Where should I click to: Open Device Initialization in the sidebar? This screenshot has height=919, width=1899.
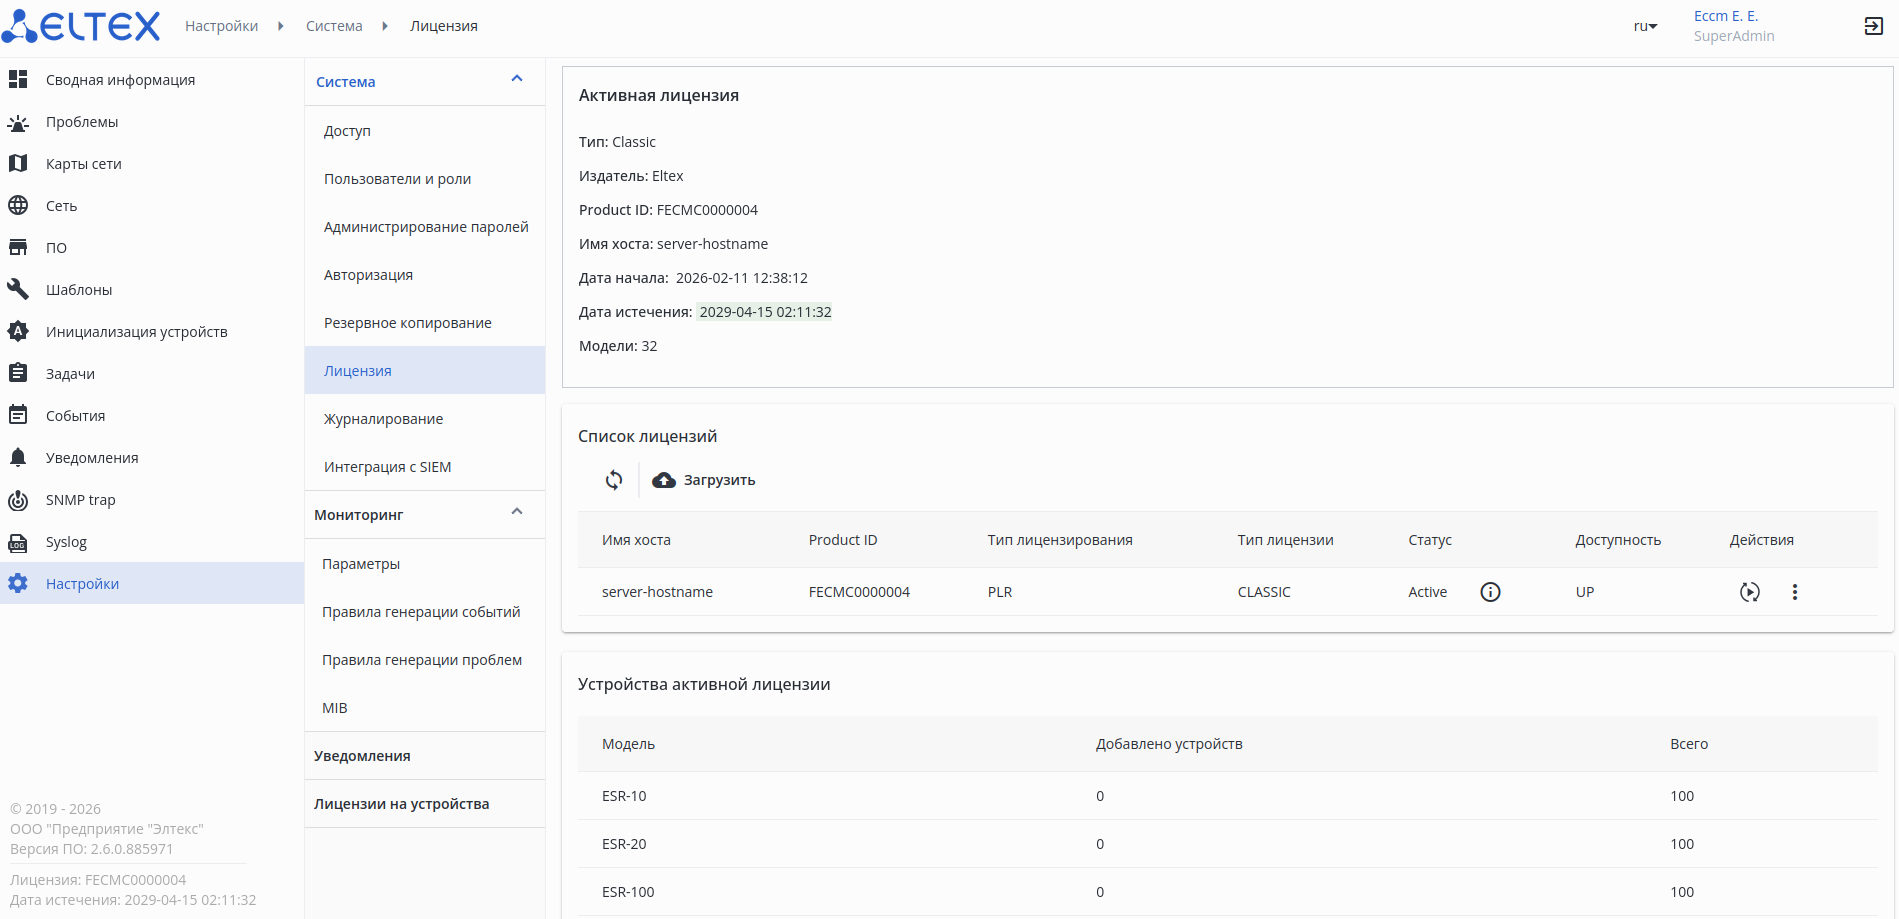tap(136, 332)
